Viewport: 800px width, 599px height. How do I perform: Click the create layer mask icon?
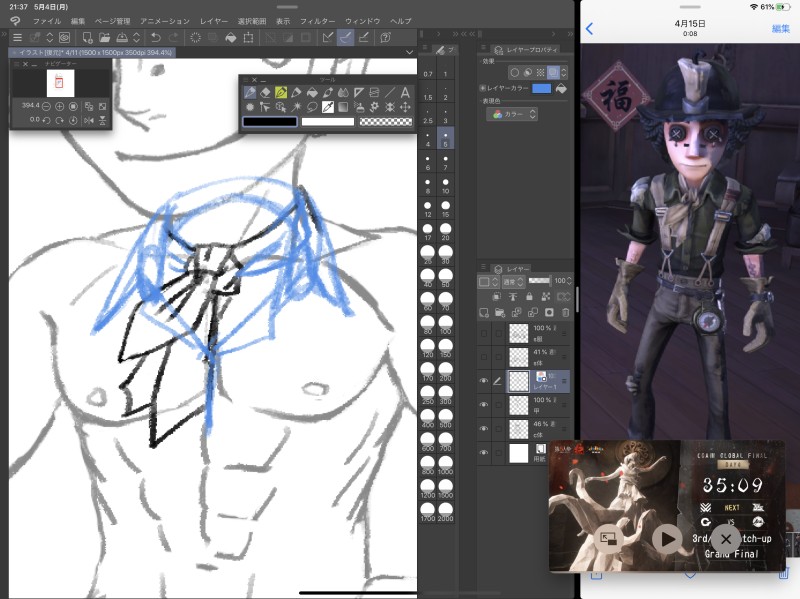click(549, 312)
